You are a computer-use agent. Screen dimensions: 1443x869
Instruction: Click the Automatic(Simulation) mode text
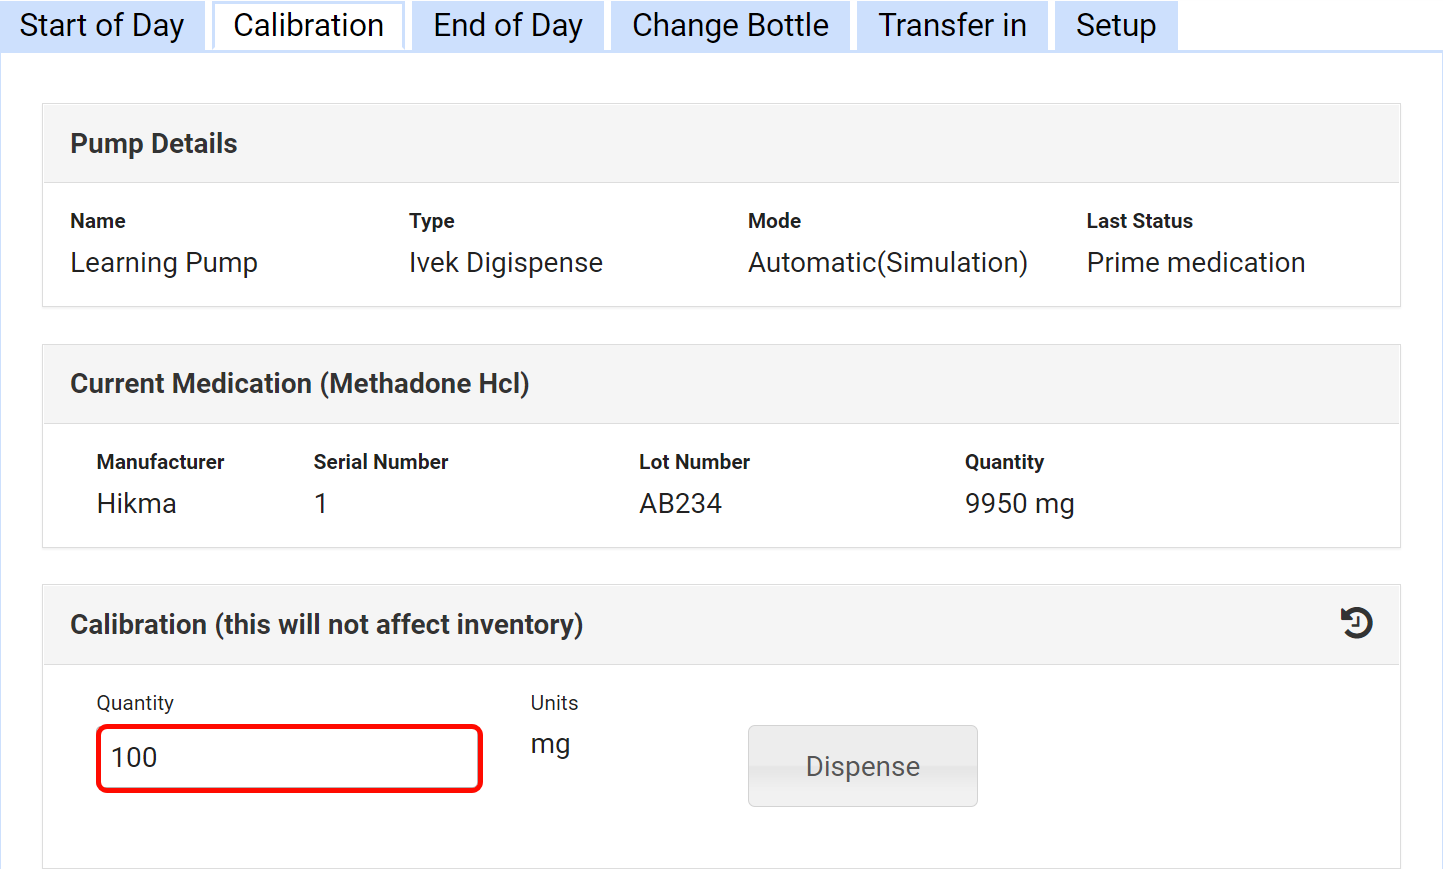887,263
